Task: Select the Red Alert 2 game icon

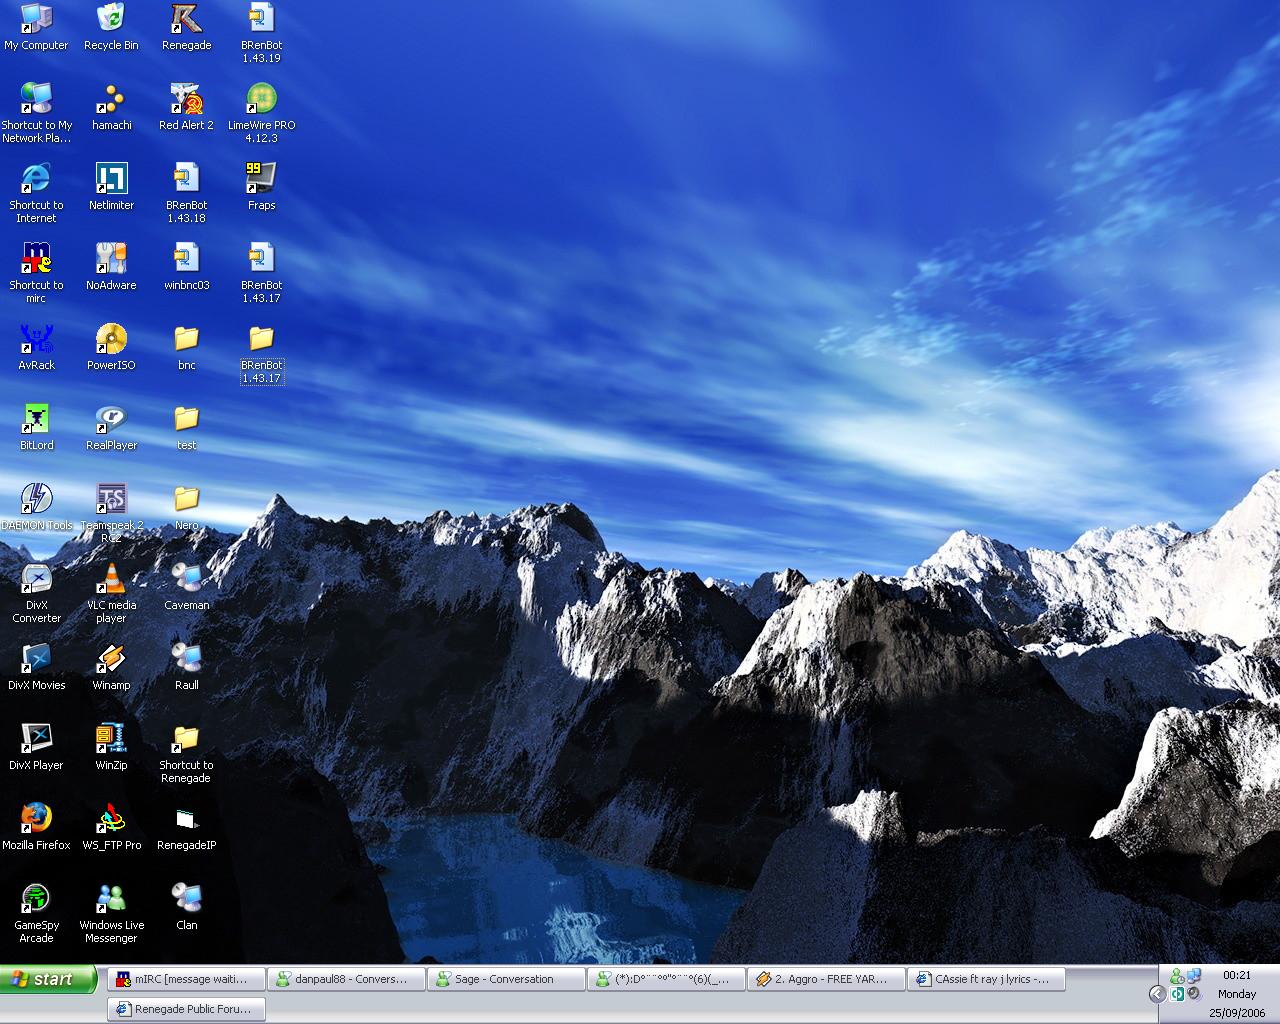Action: 186,99
